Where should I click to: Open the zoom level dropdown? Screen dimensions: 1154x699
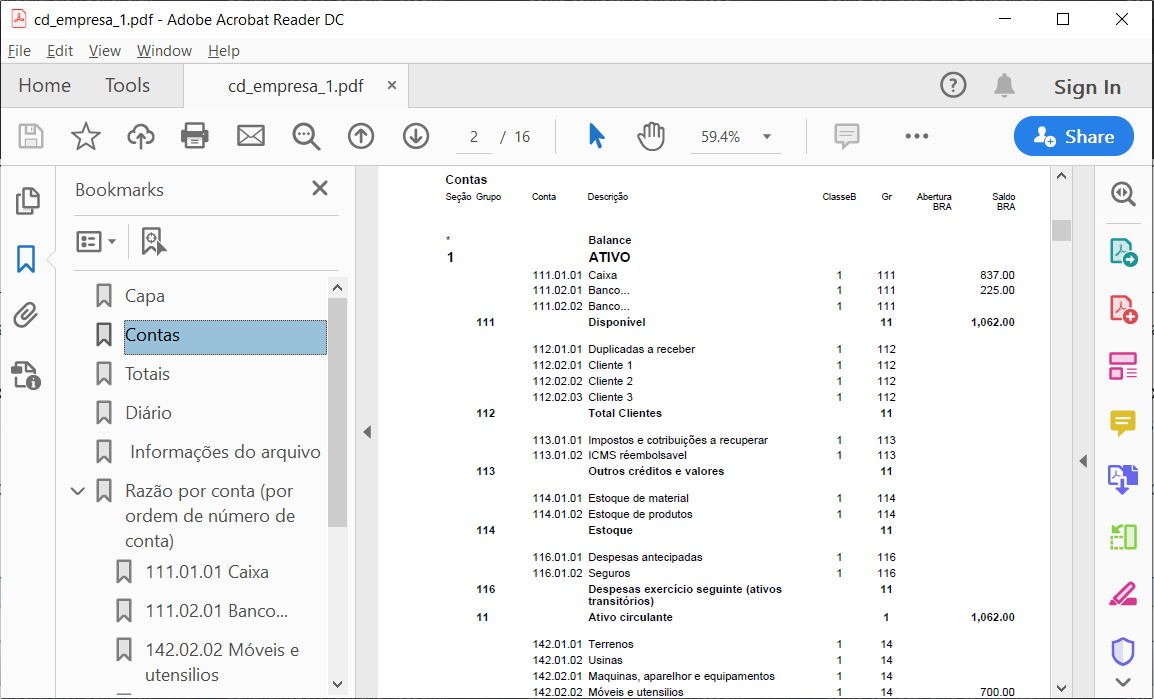coord(767,137)
